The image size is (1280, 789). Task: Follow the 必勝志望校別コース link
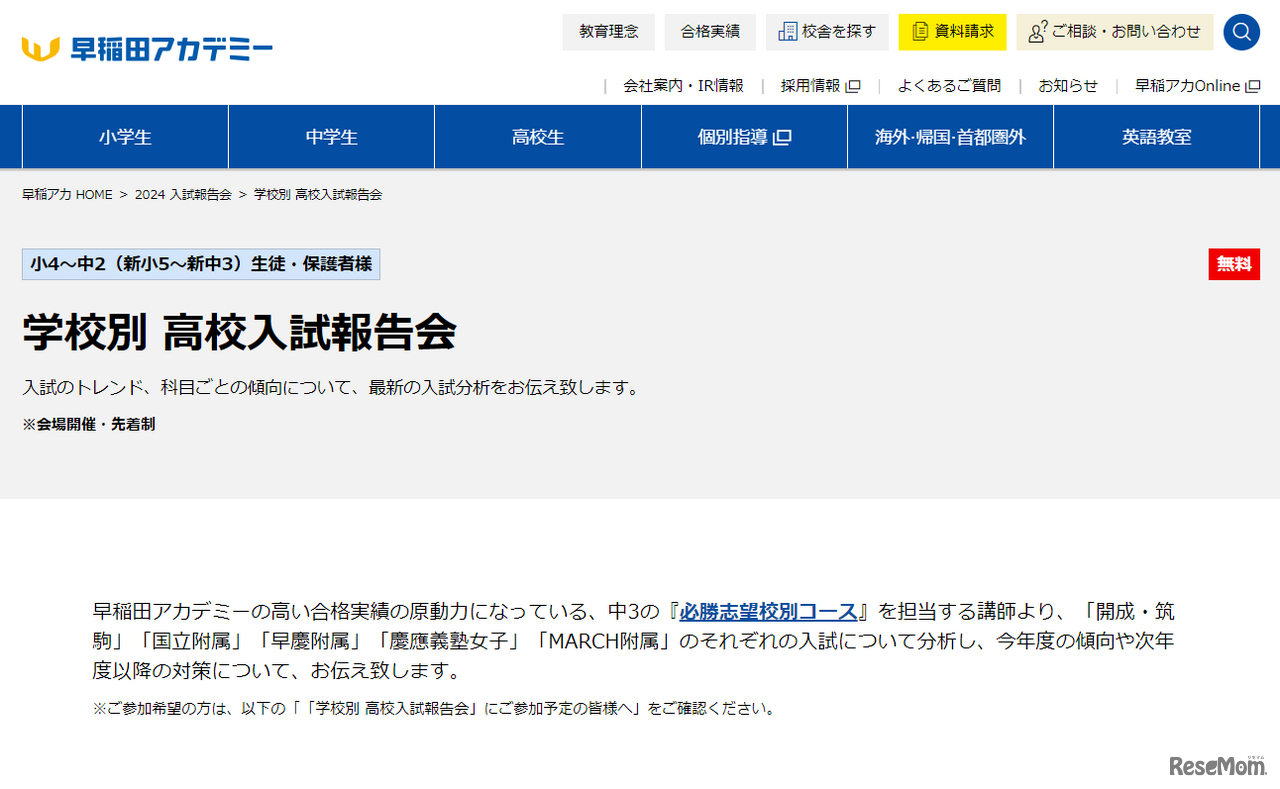point(769,612)
